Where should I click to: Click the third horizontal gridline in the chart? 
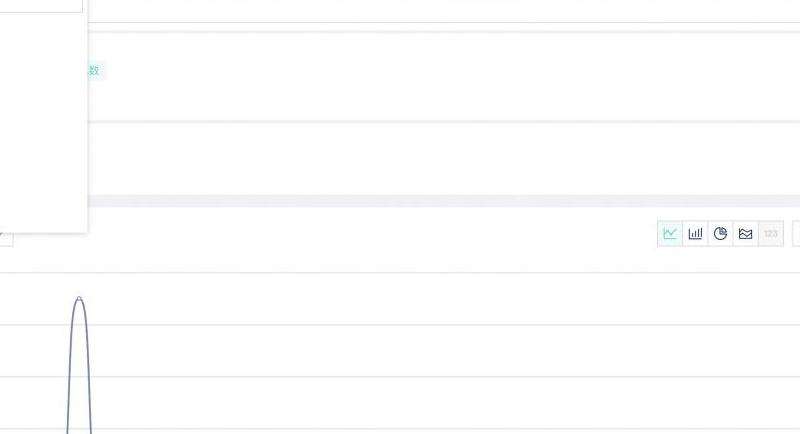(400, 377)
